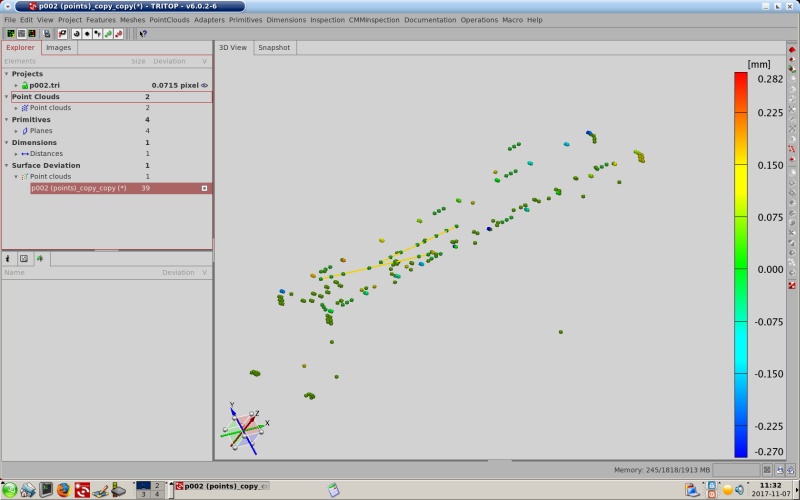This screenshot has width=800, height=500.
Task: Click the top icon in right toolbar
Action: [x=792, y=49]
